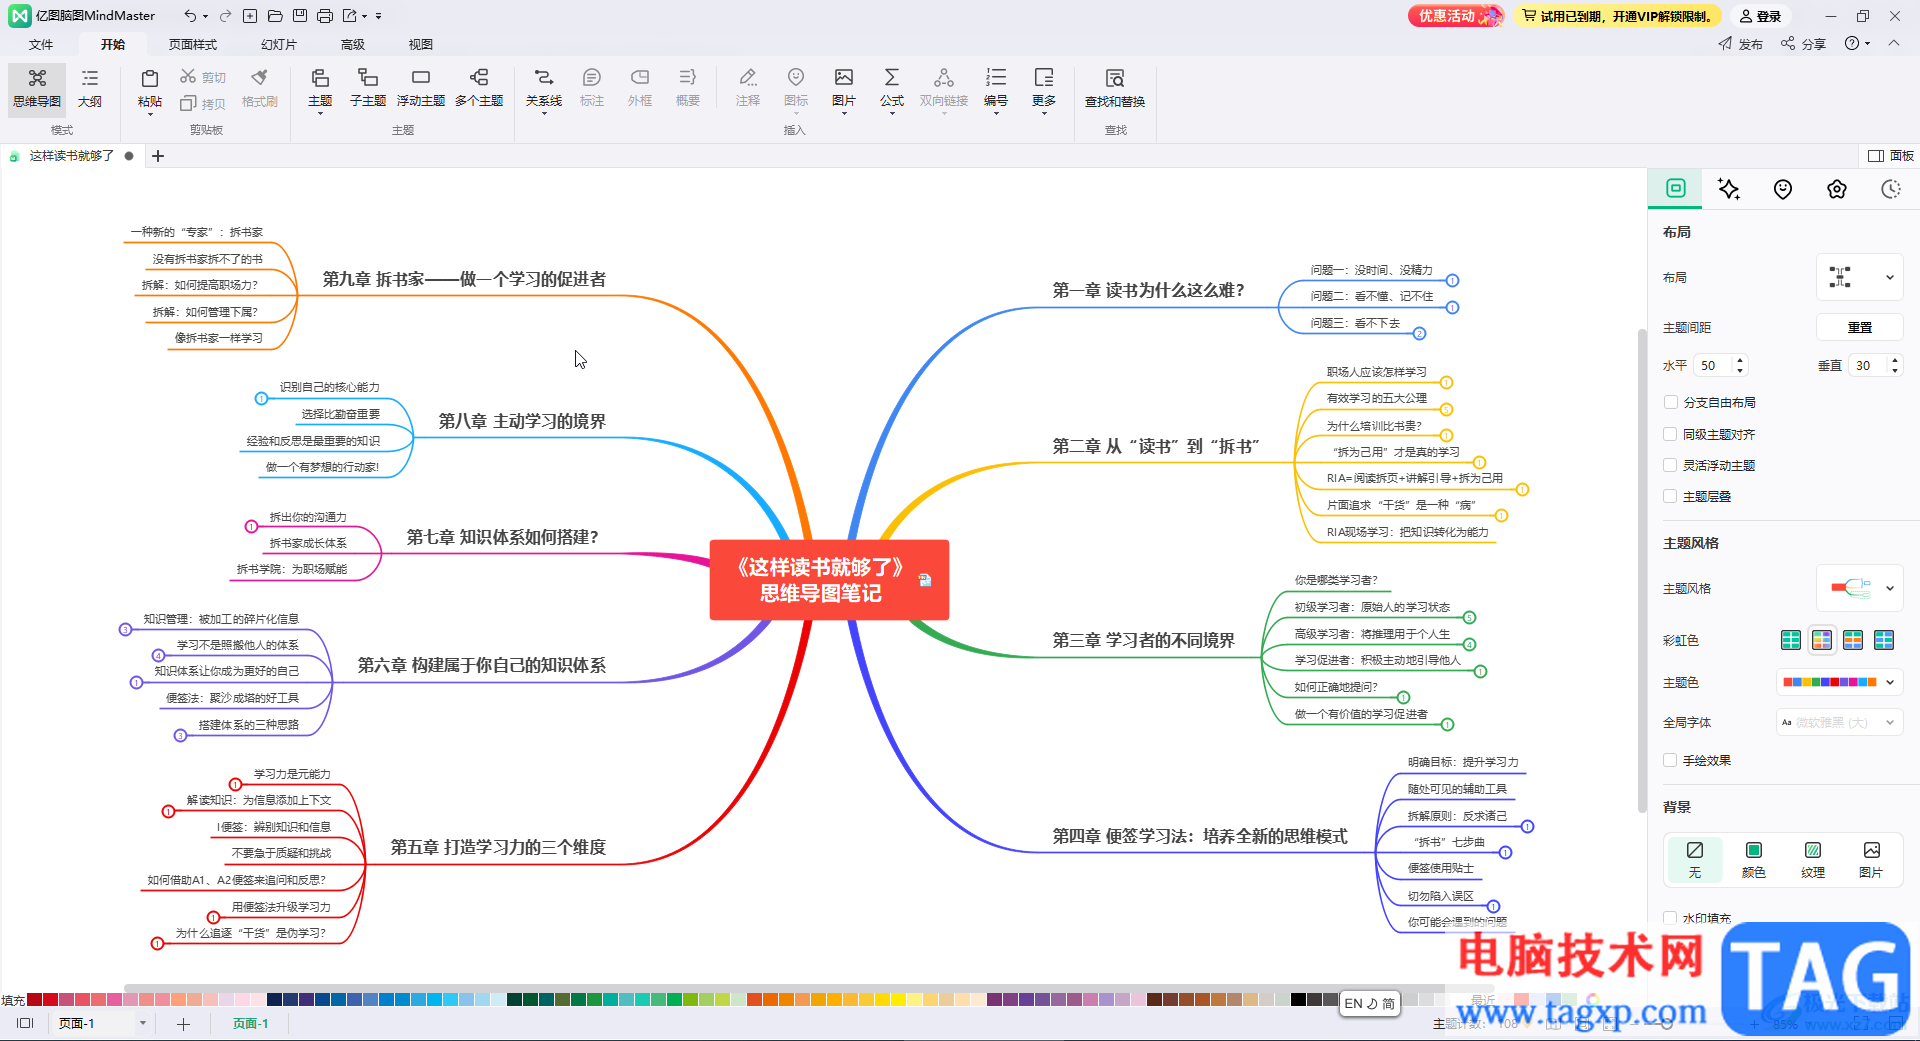
Task: Toggle Watermark fill (水印填充) checkbox
Action: coord(1670,917)
